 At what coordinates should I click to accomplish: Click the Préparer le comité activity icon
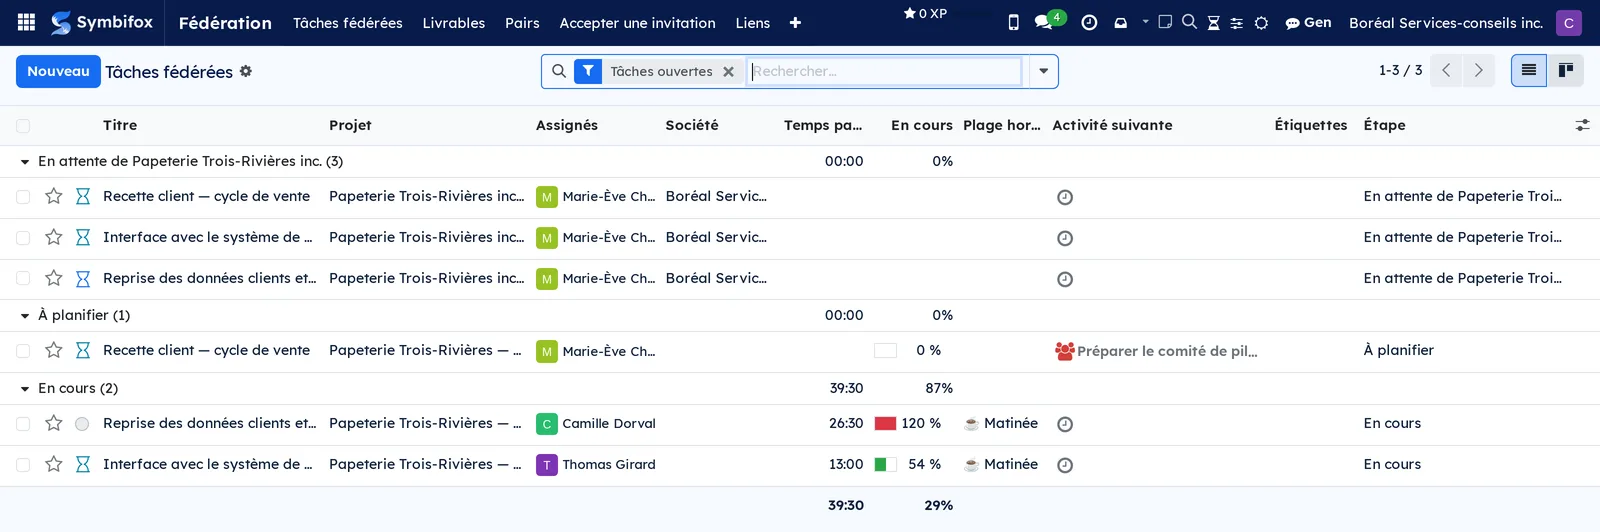pos(1065,351)
